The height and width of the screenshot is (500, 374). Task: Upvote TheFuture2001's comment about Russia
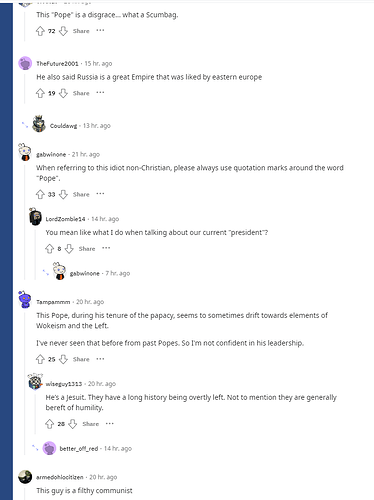coord(40,93)
